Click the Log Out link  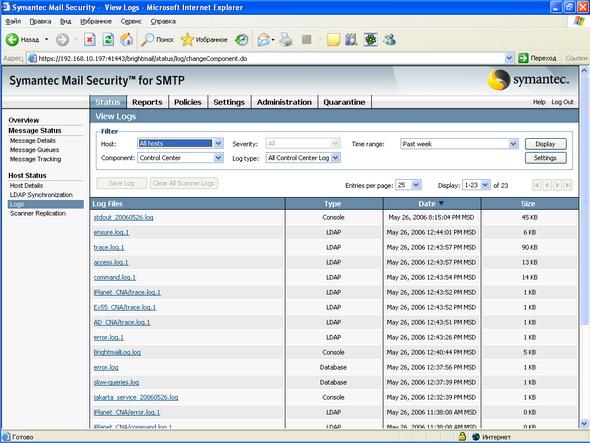[x=562, y=102]
